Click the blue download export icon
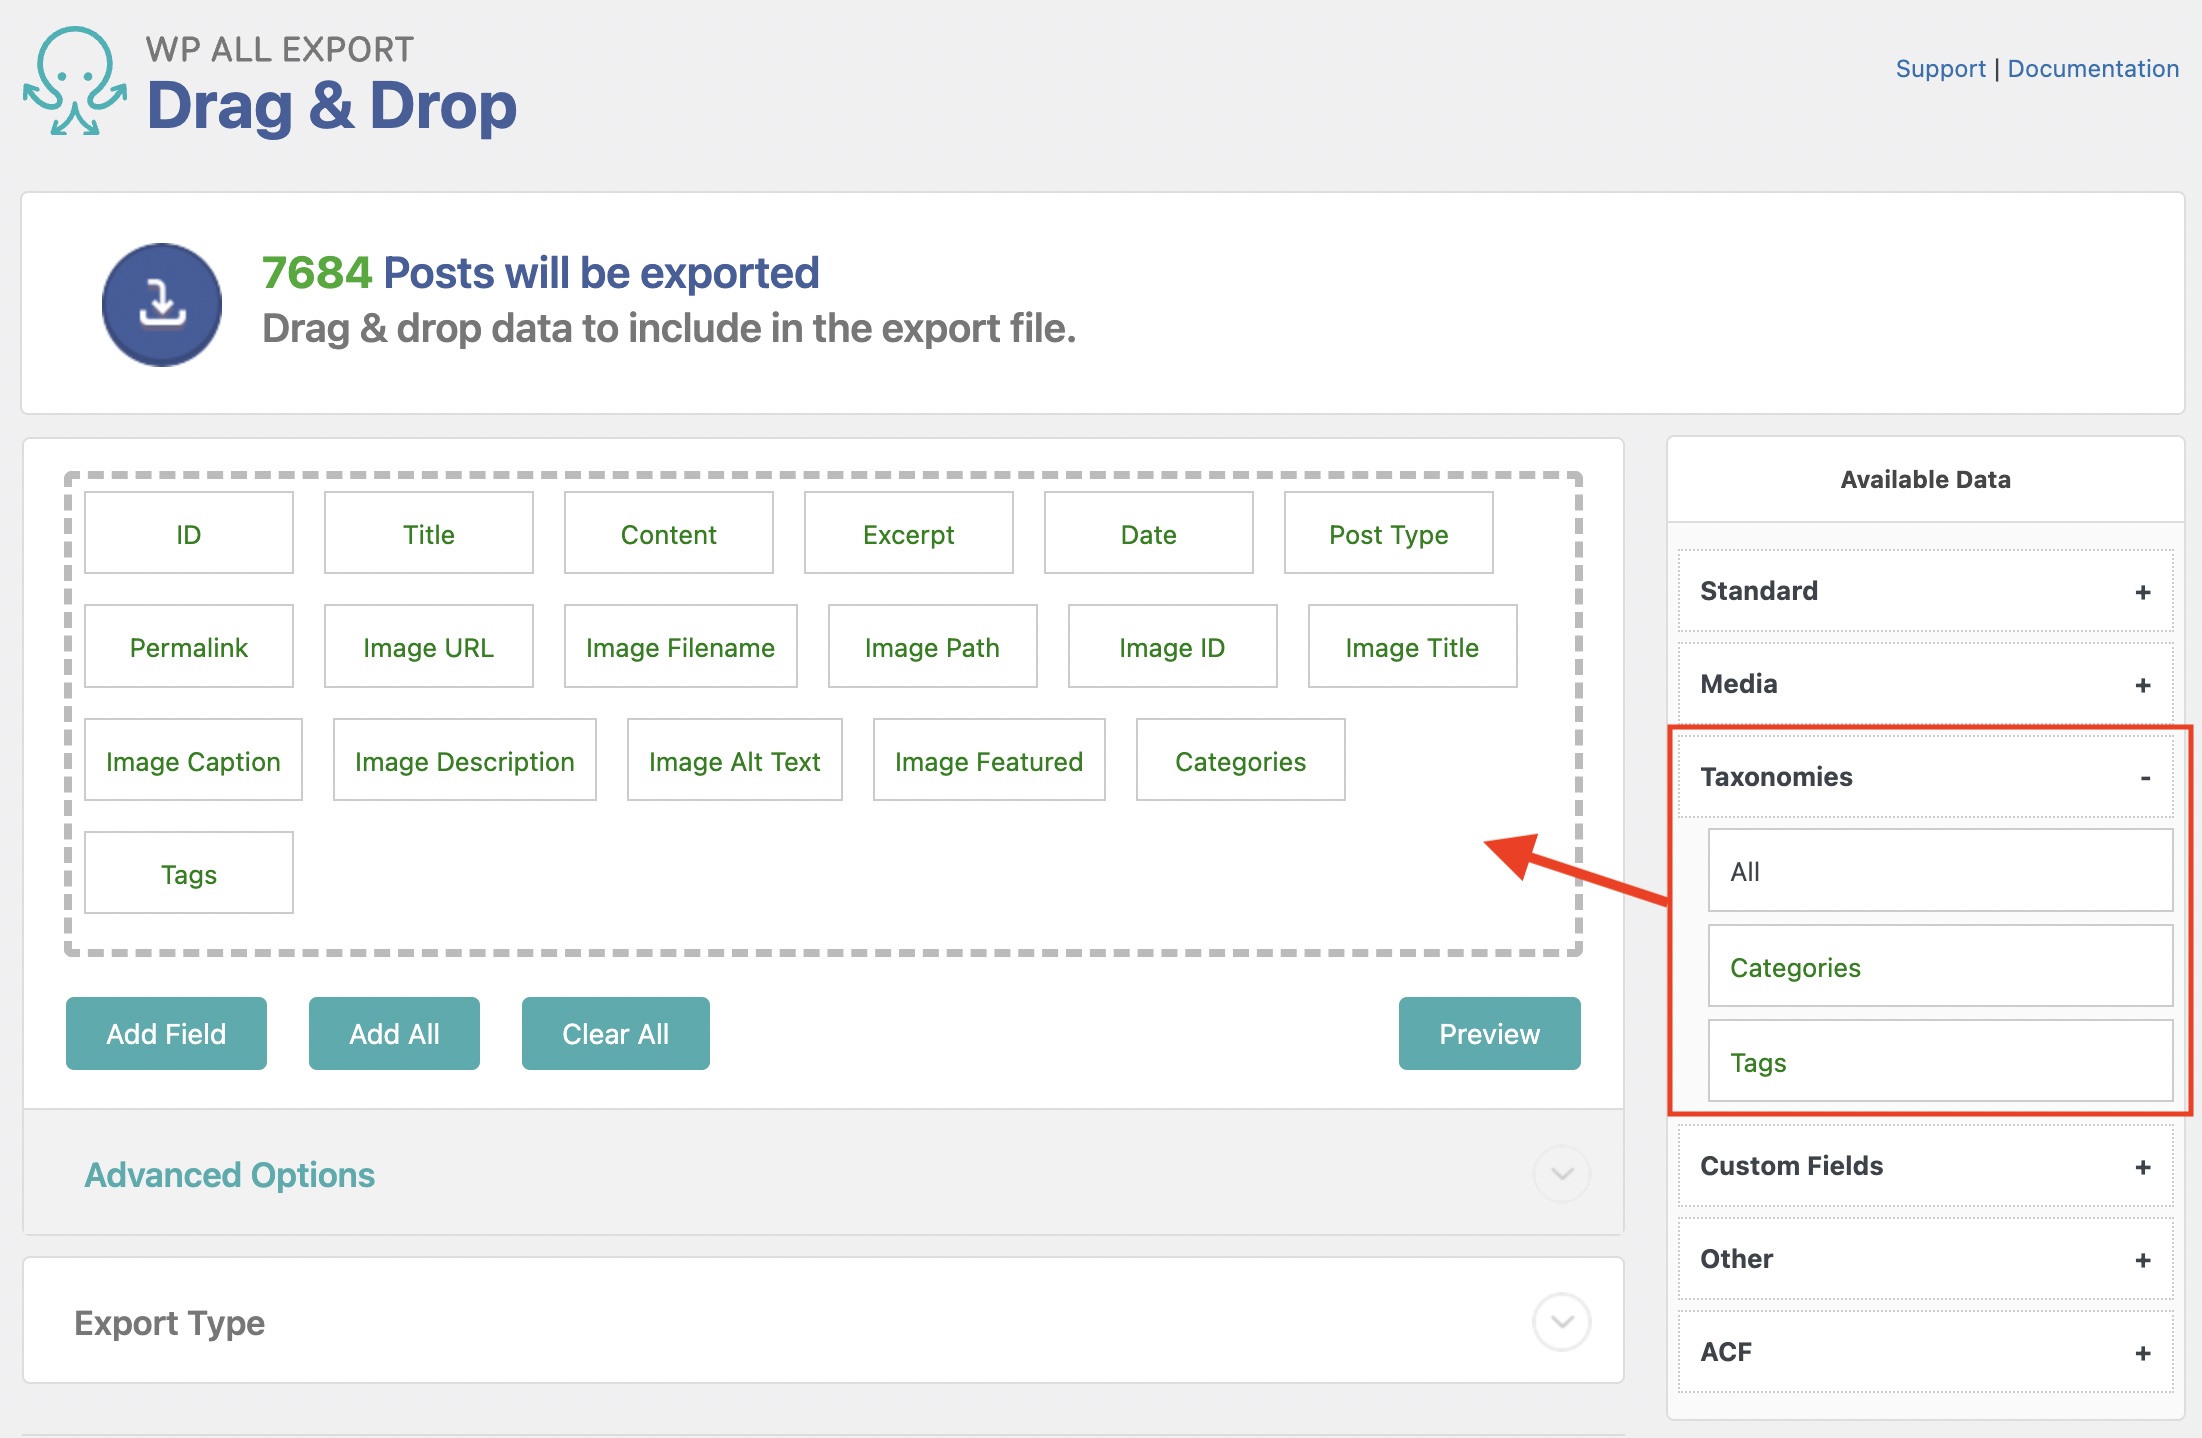The width and height of the screenshot is (2202, 1438). (162, 304)
